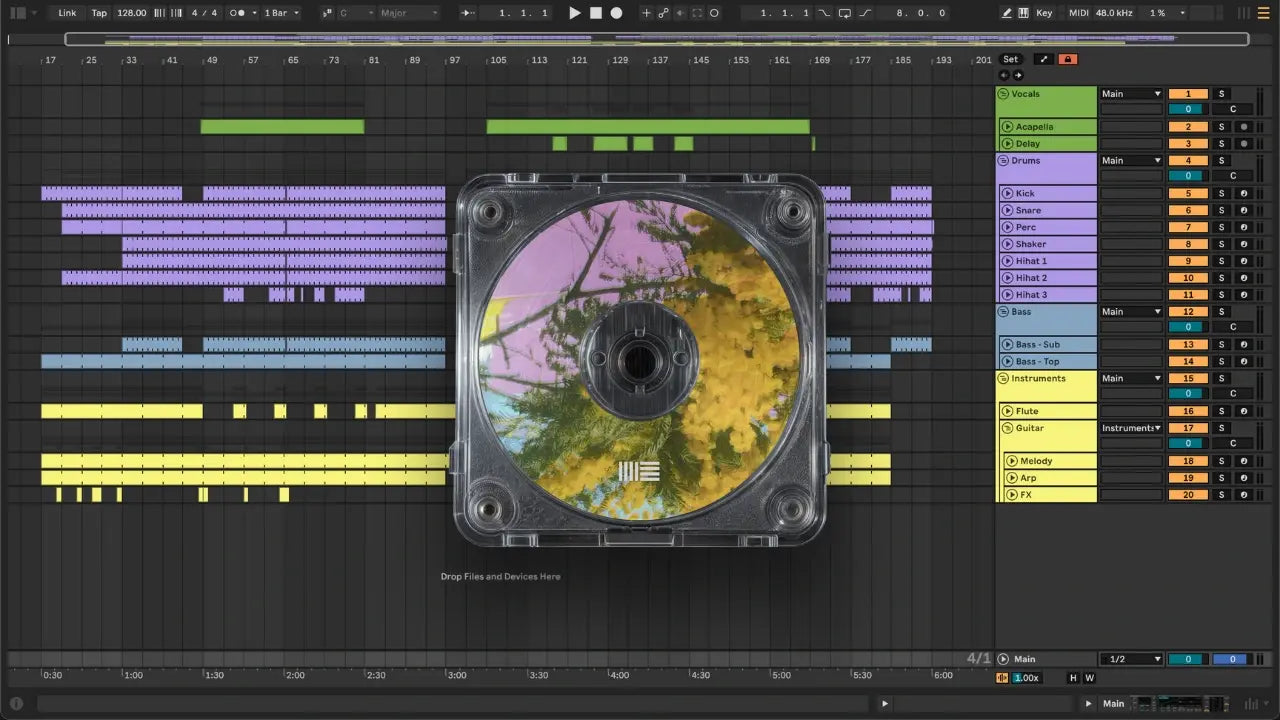The height and width of the screenshot is (720, 1280).
Task: Unfold the Flute track
Action: [1008, 411]
